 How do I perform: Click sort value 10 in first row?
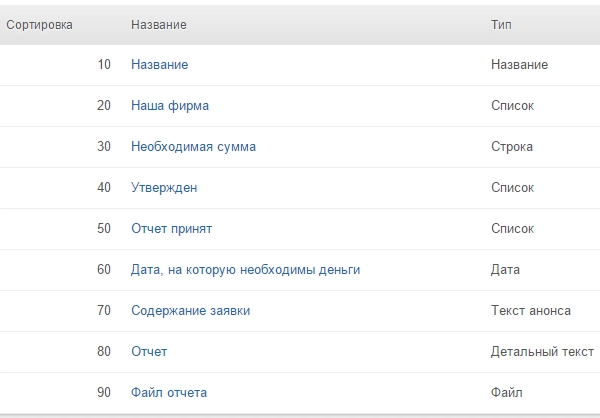pyautogui.click(x=104, y=65)
